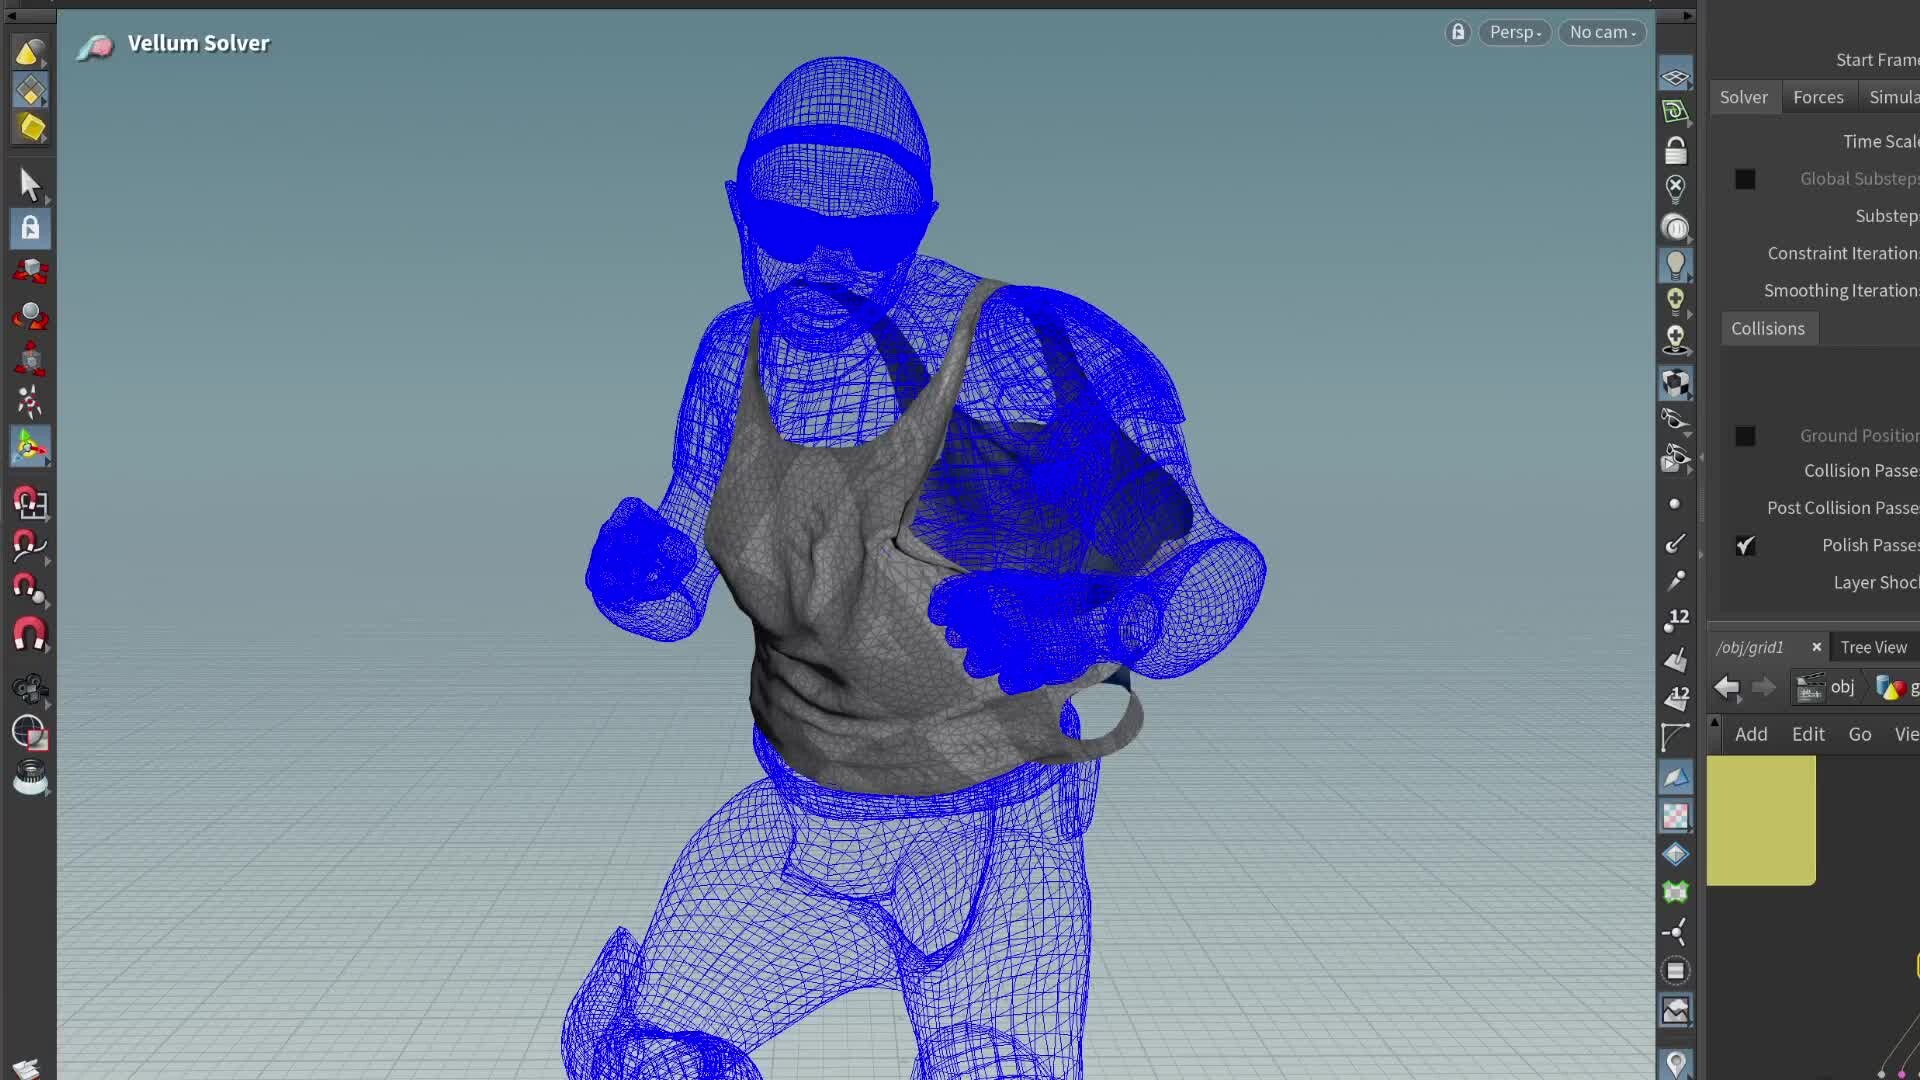Switch to the Tree View tab

click(x=1873, y=647)
